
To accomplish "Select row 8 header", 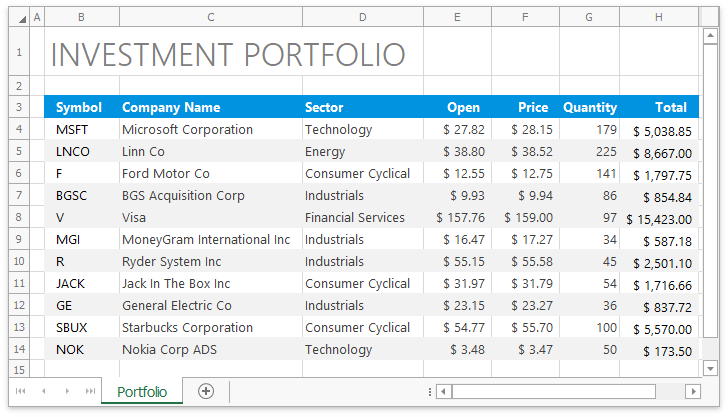I will (19, 217).
